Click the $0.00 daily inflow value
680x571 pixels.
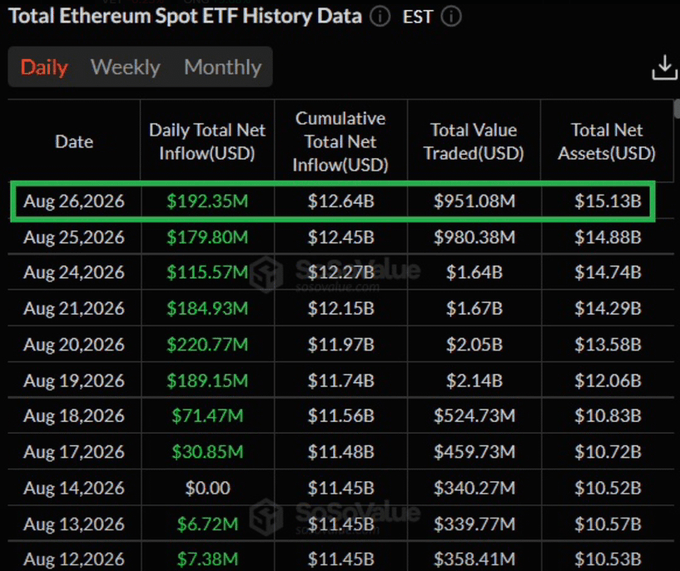click(x=207, y=489)
